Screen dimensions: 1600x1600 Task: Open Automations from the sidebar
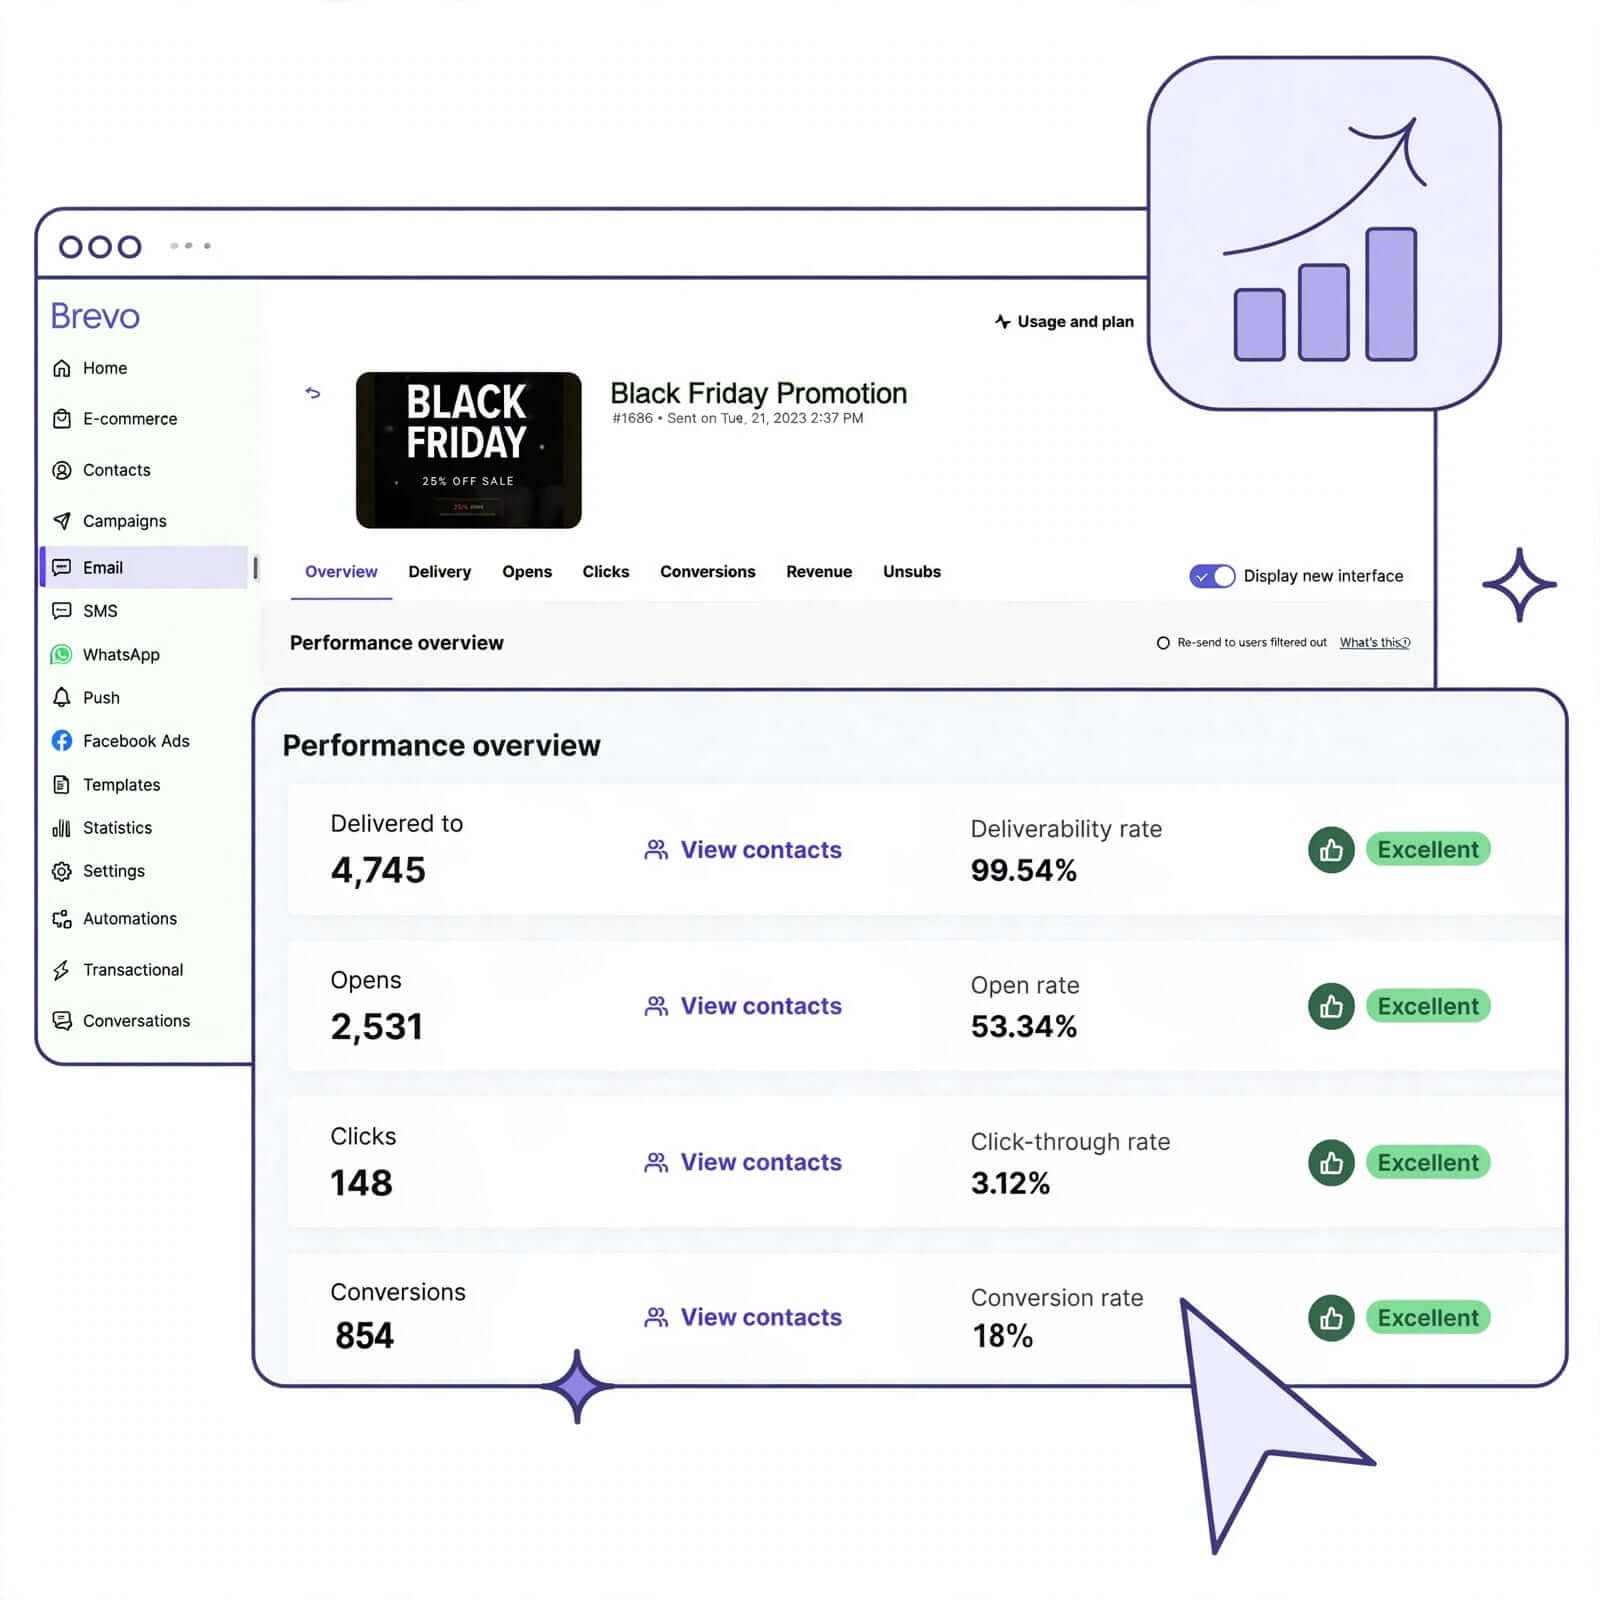114,918
